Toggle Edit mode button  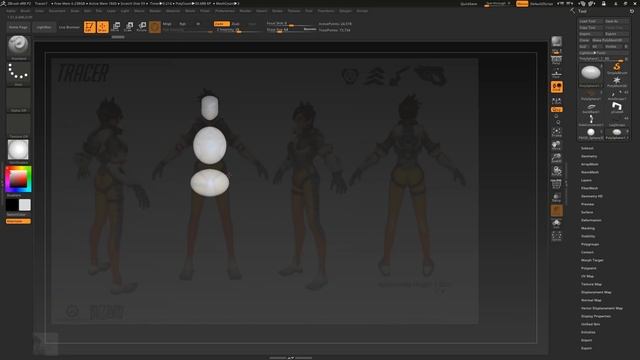click(x=90, y=27)
